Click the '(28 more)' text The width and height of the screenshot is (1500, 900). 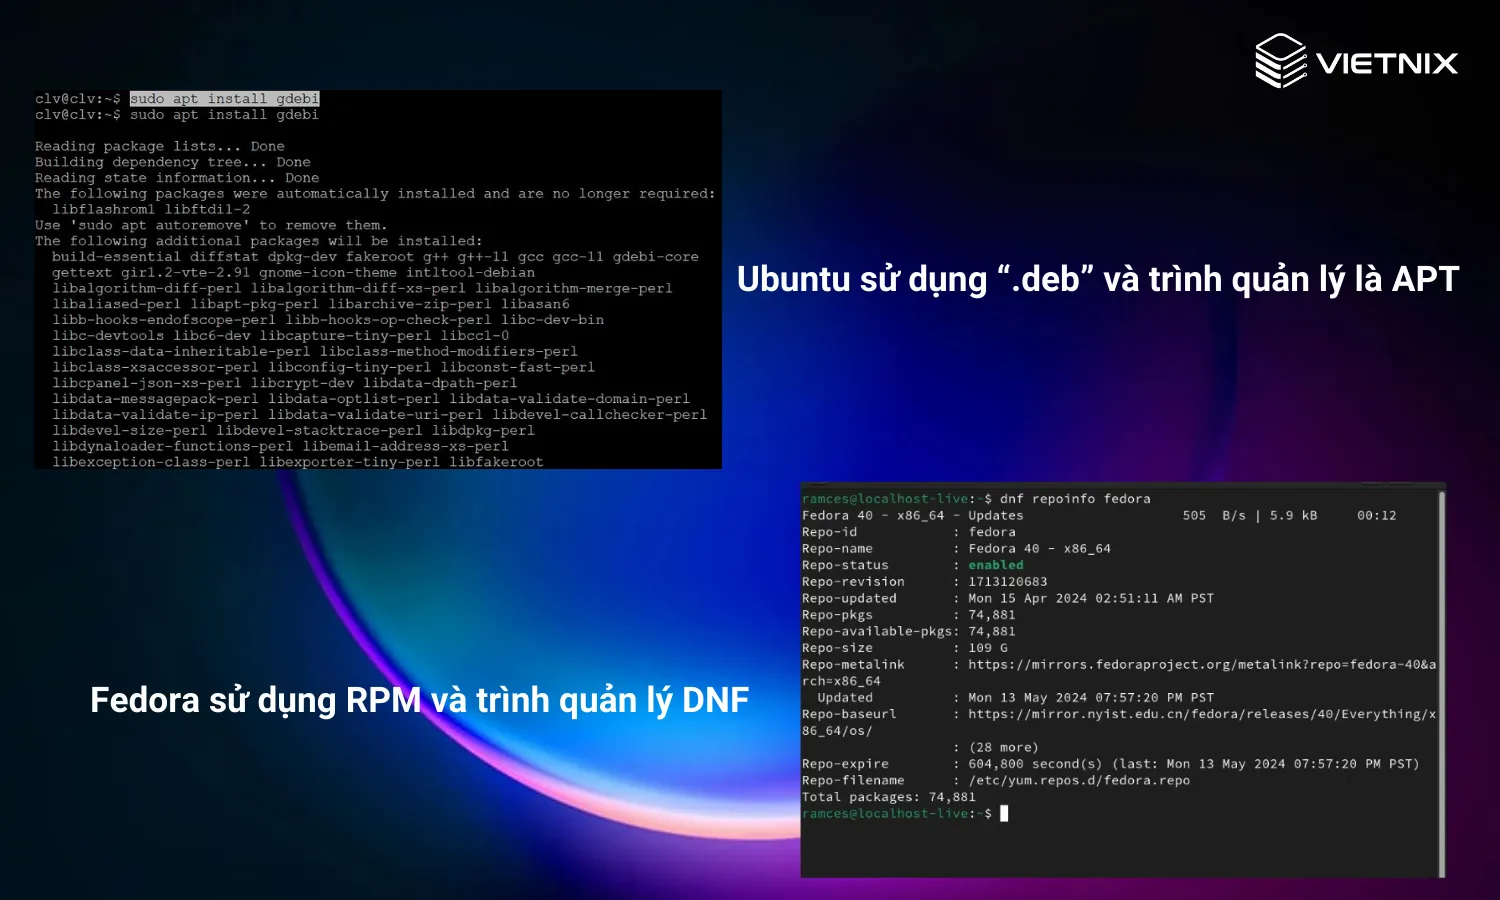(1004, 748)
